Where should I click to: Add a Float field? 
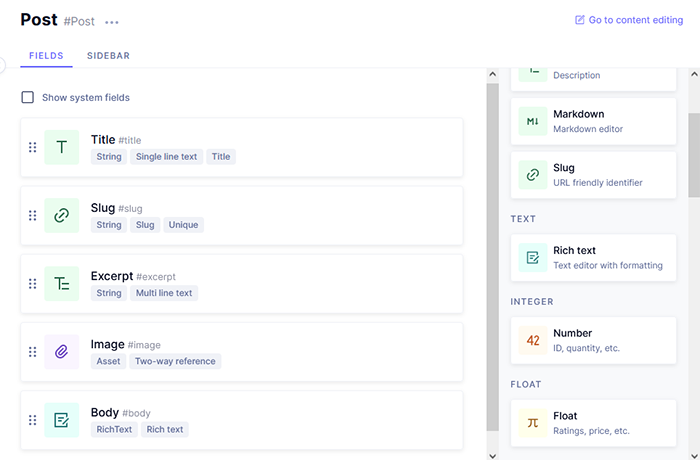pos(593,423)
